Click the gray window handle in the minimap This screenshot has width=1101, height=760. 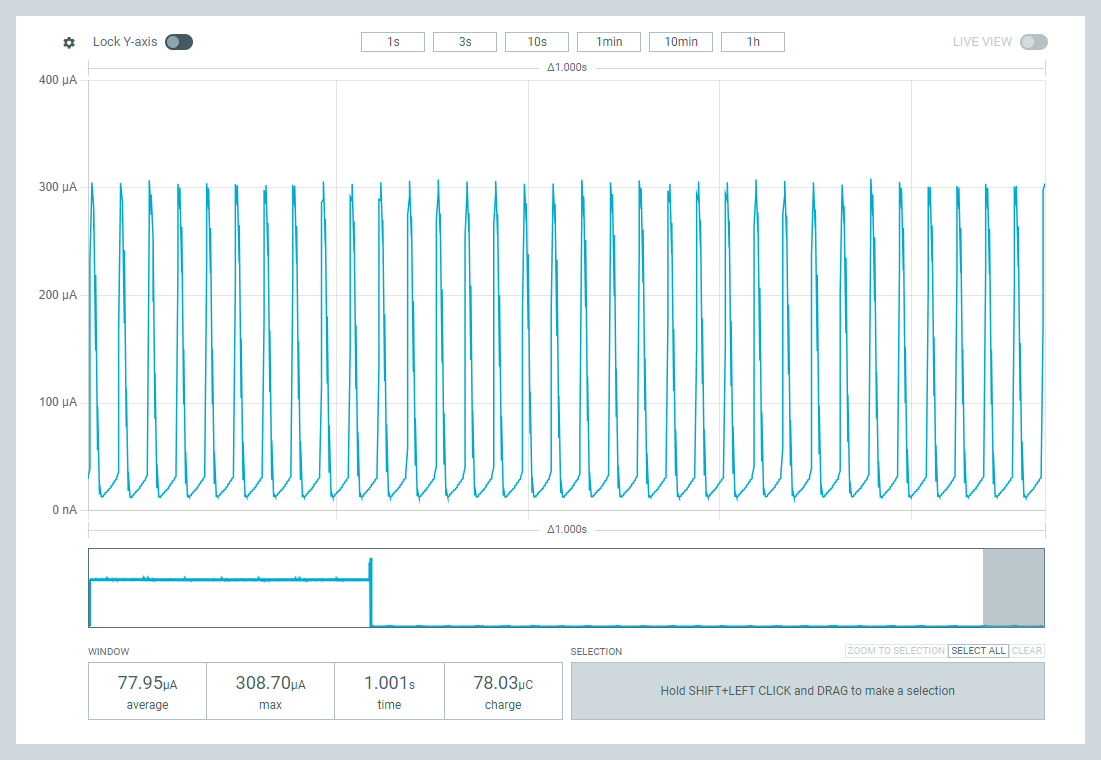pyautogui.click(x=1013, y=588)
